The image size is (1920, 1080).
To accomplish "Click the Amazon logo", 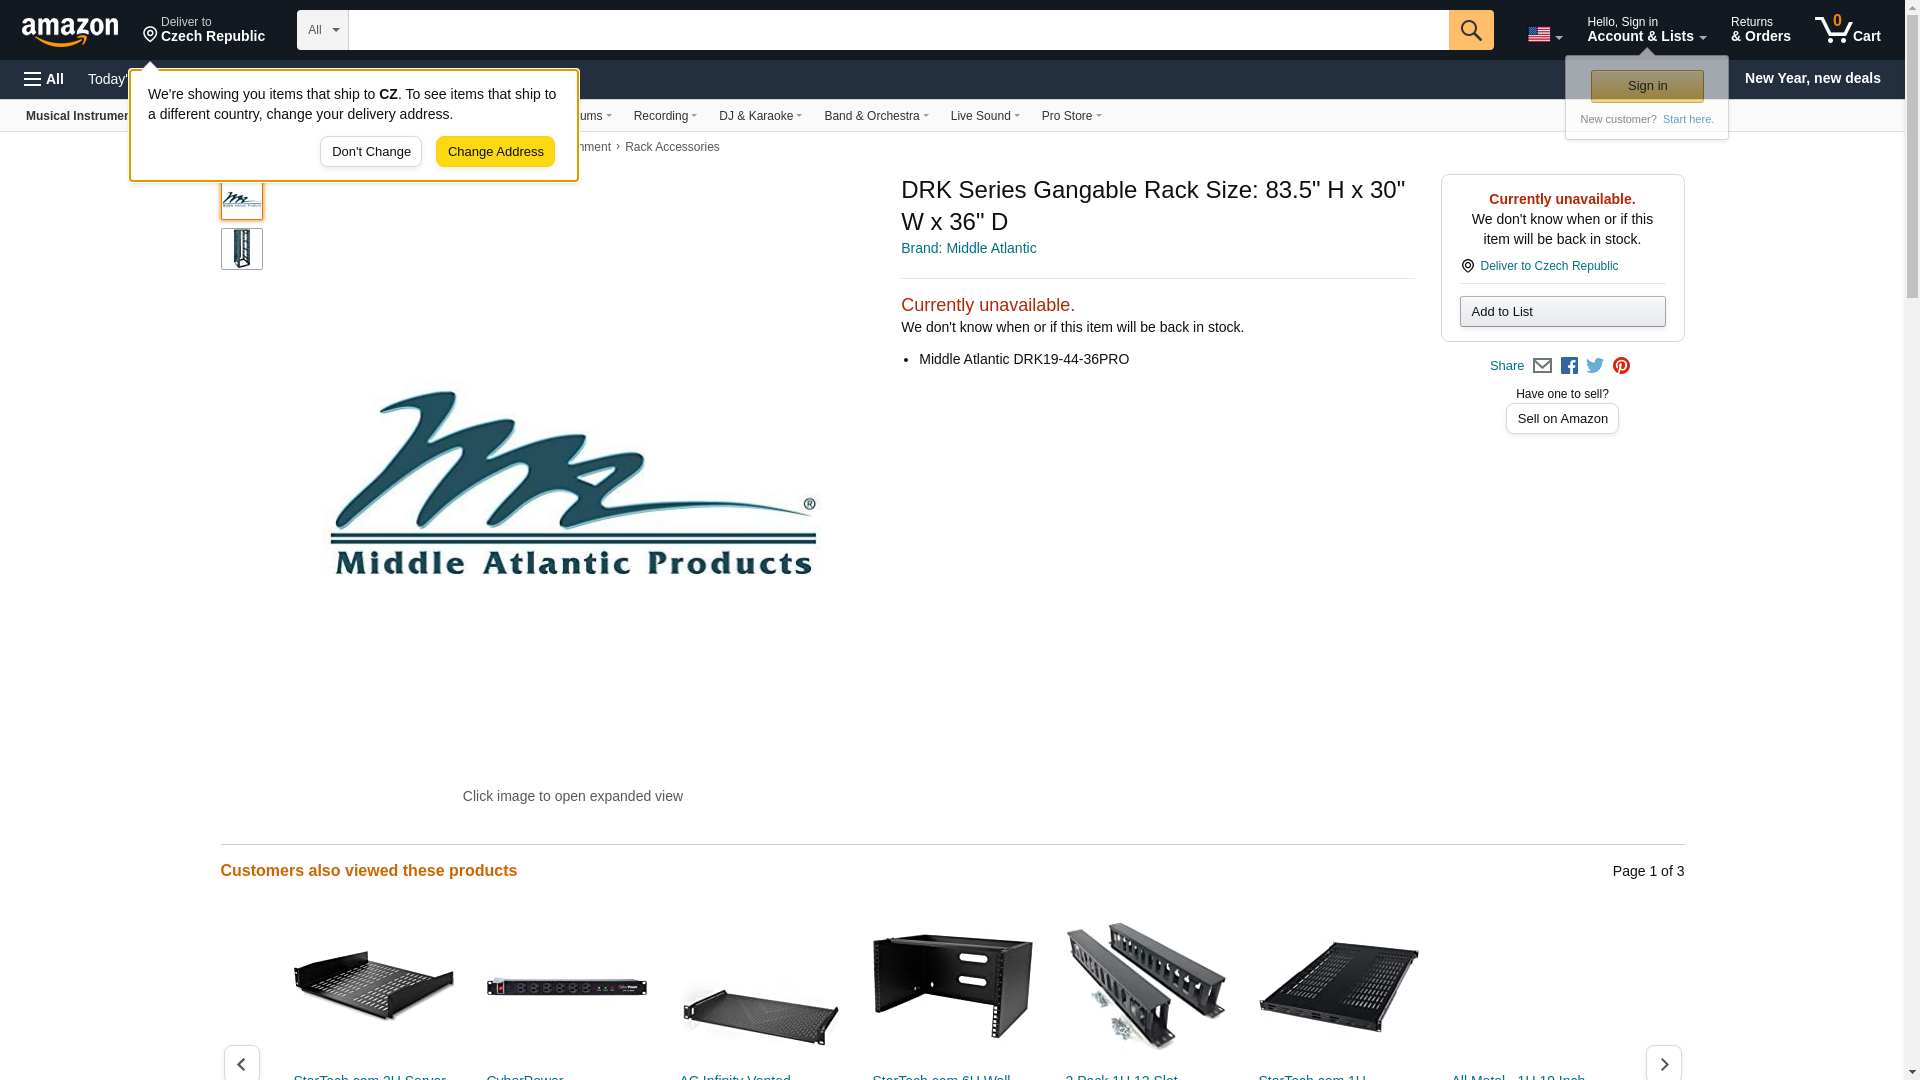I will (70, 31).
